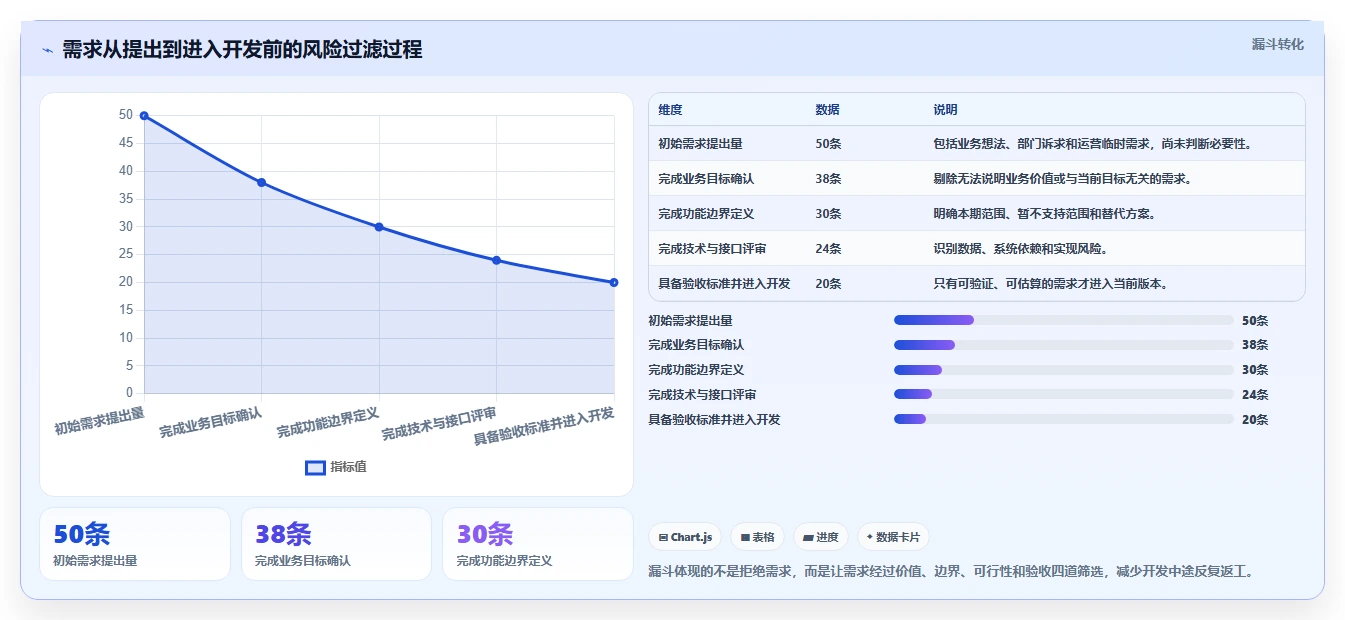Click the progress bar for 完成技术与接口评审

[x=1063, y=394]
